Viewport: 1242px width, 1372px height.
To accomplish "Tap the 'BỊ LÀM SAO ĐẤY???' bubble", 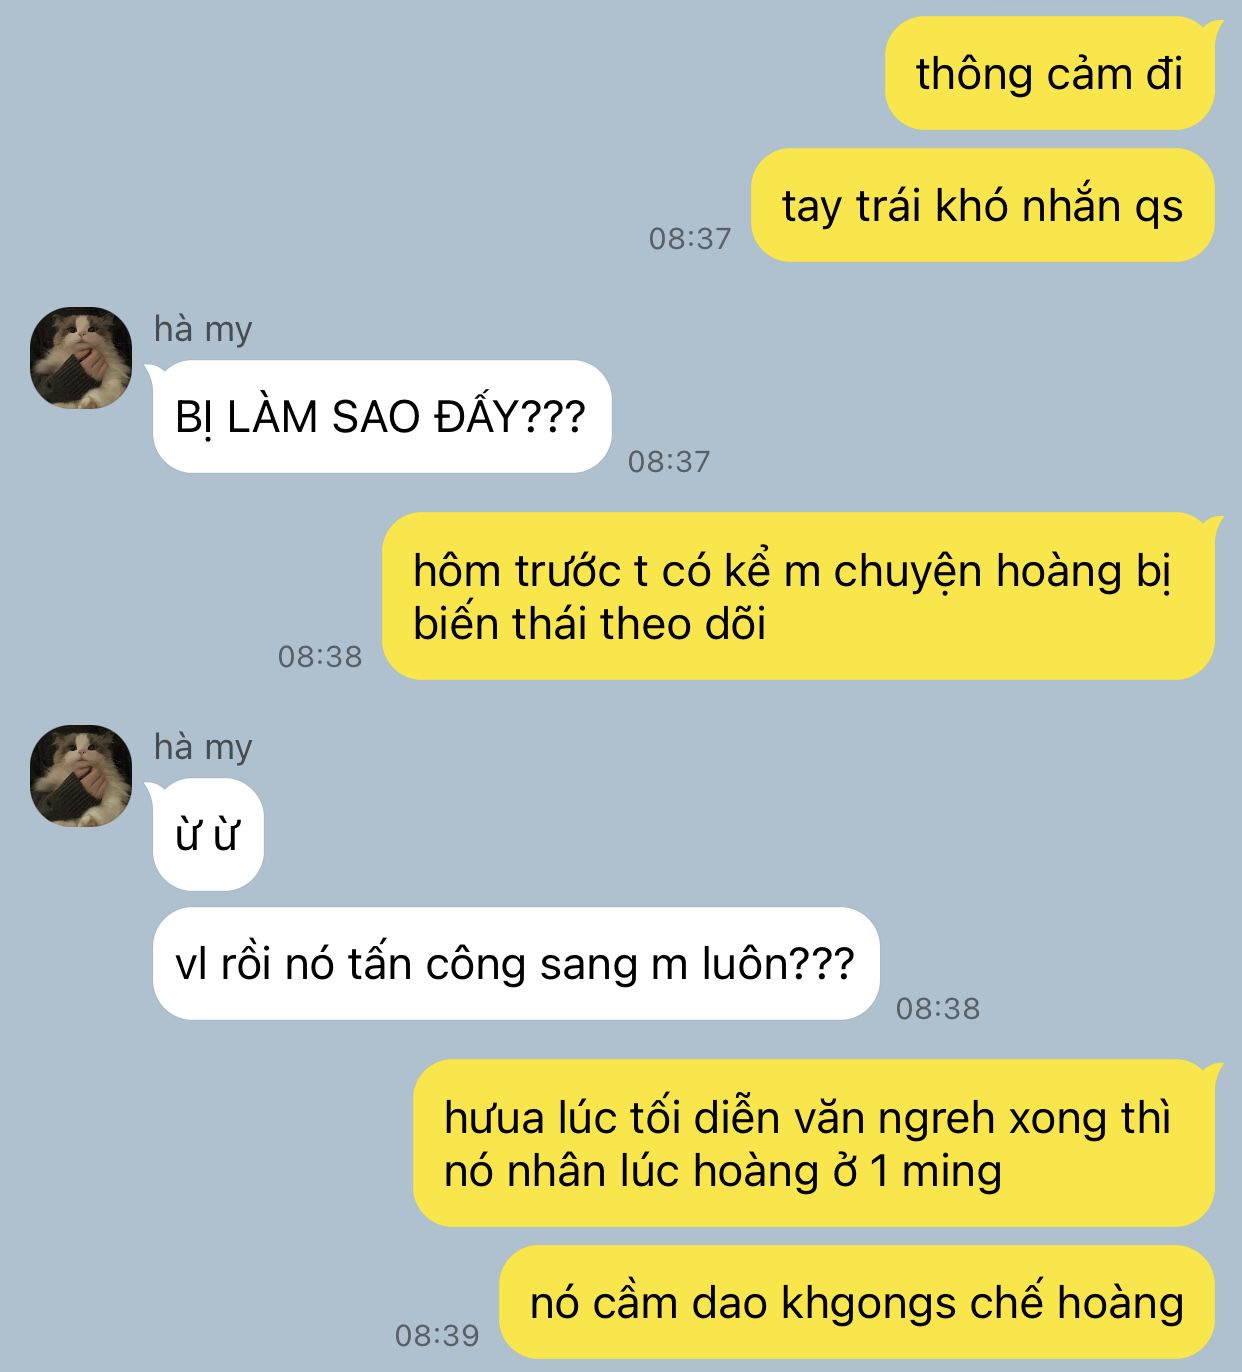I will point(380,416).
